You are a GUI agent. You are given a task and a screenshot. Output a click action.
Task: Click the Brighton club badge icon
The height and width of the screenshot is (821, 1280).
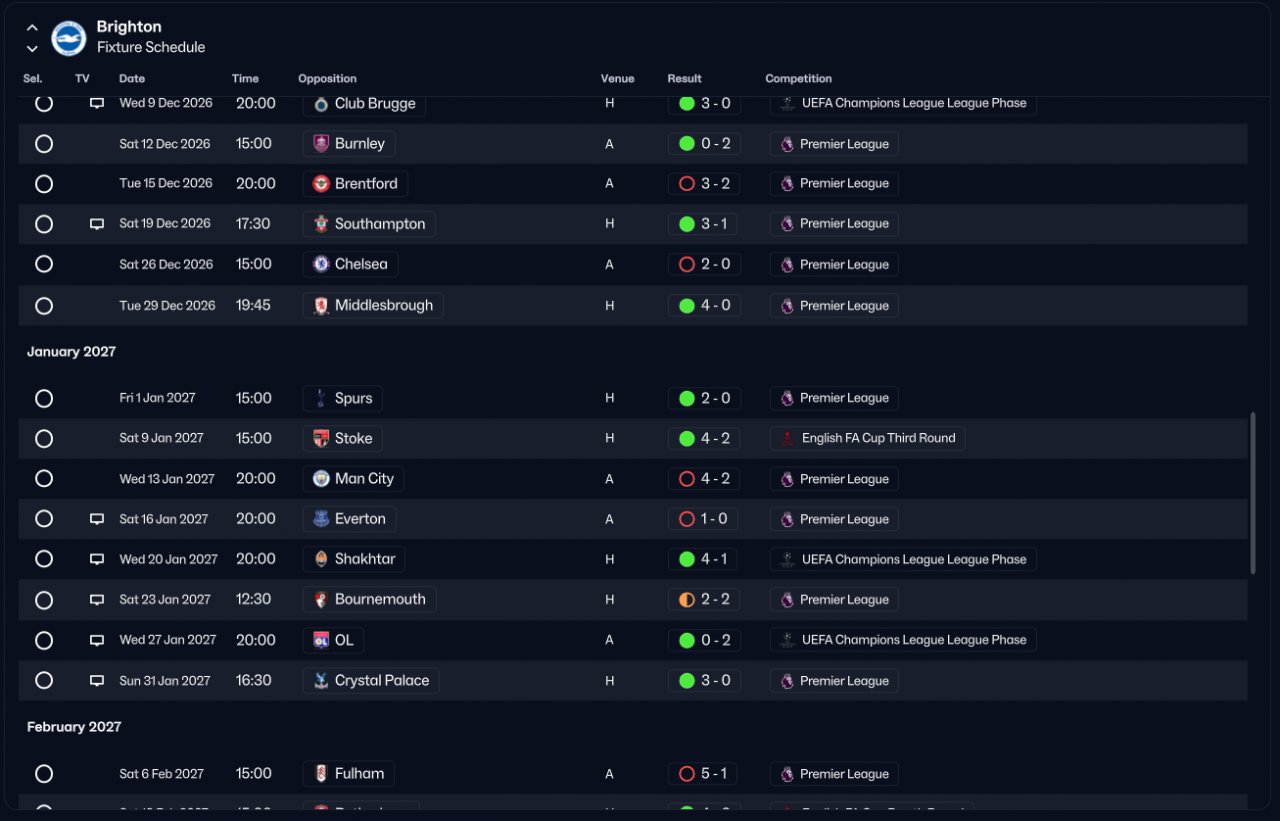click(69, 38)
